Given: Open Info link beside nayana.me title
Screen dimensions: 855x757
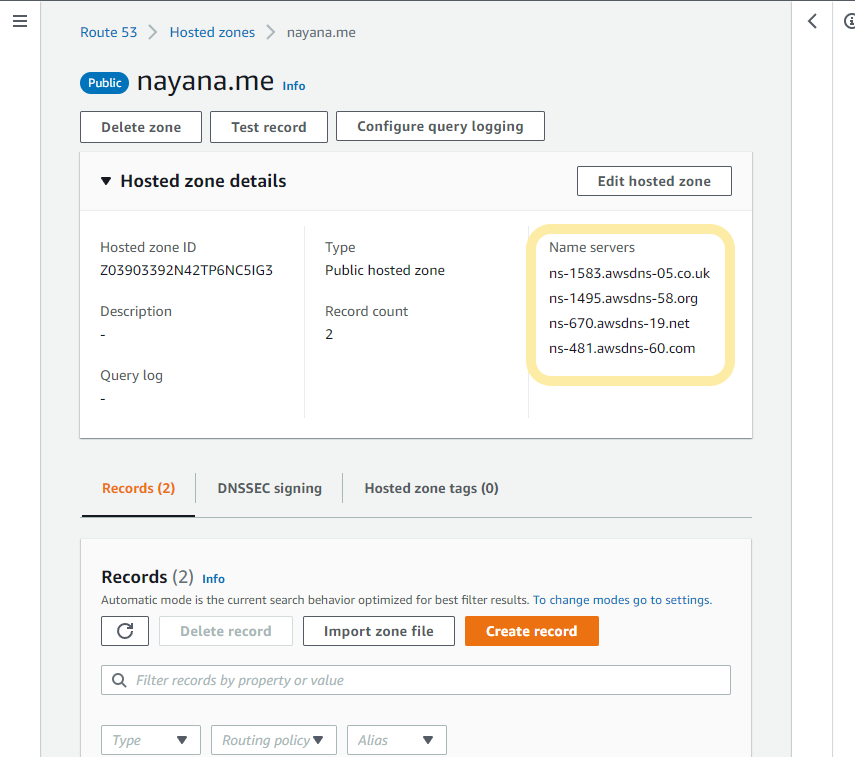Looking at the screenshot, I should tap(294, 86).
